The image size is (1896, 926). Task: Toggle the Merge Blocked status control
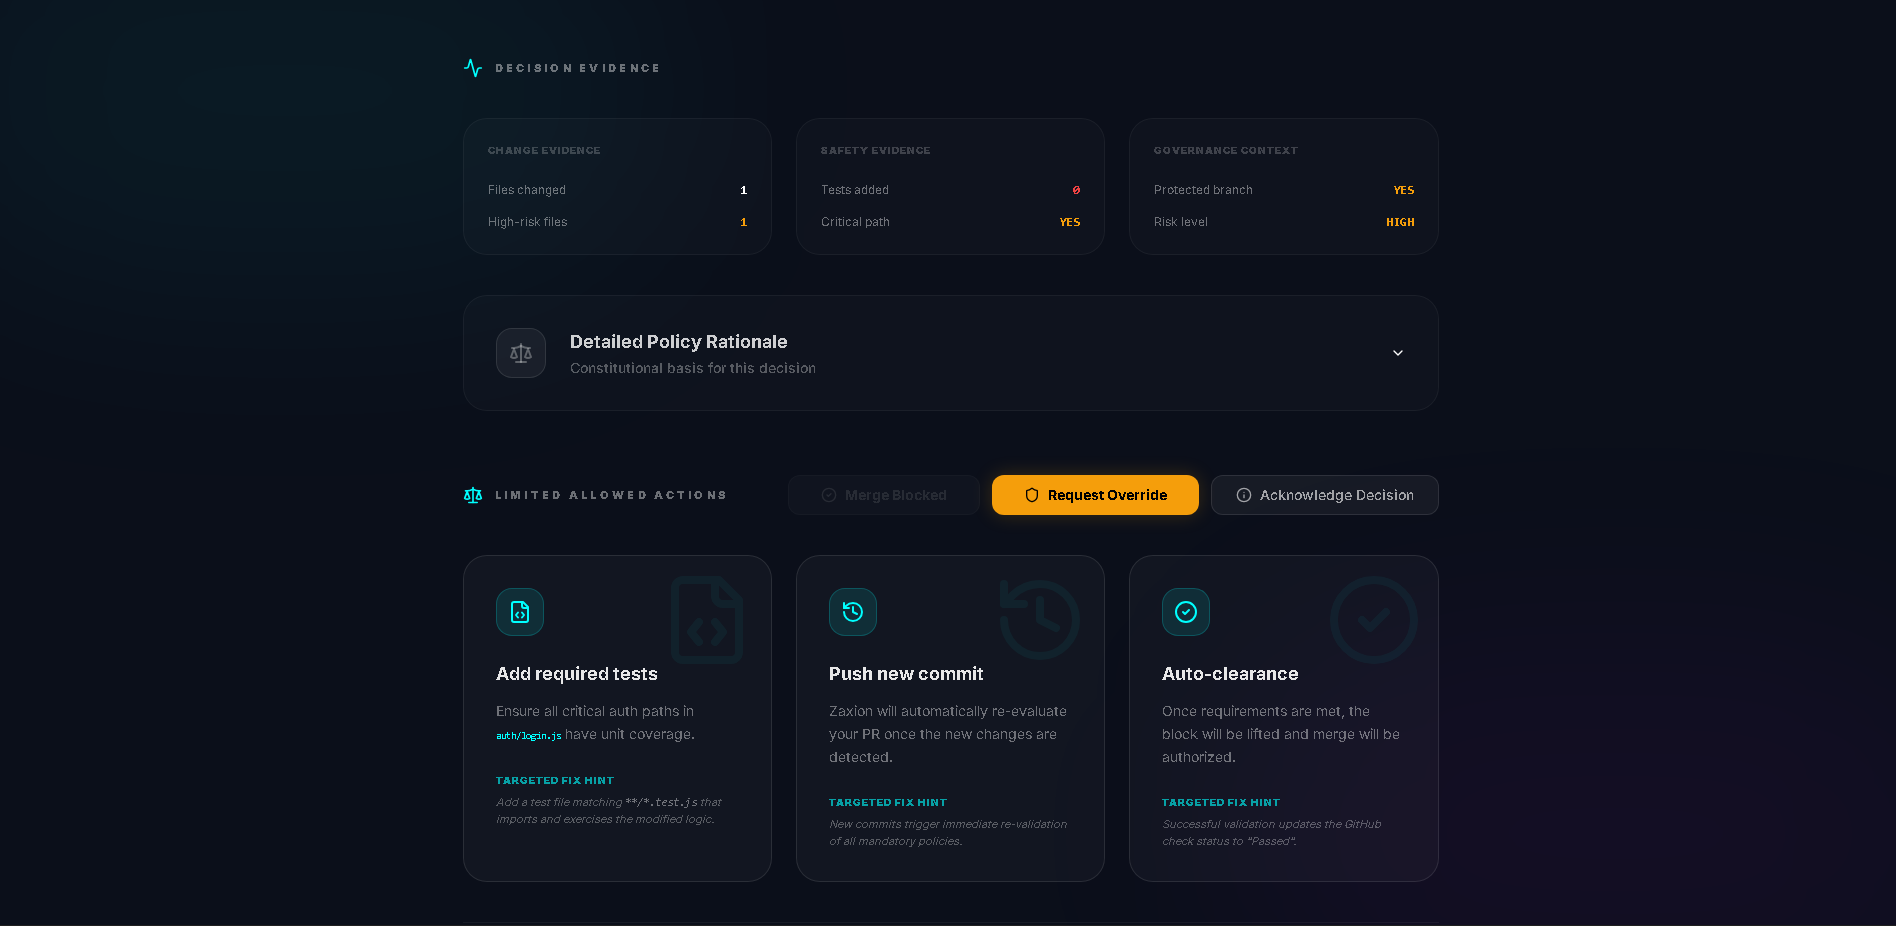[x=883, y=494]
